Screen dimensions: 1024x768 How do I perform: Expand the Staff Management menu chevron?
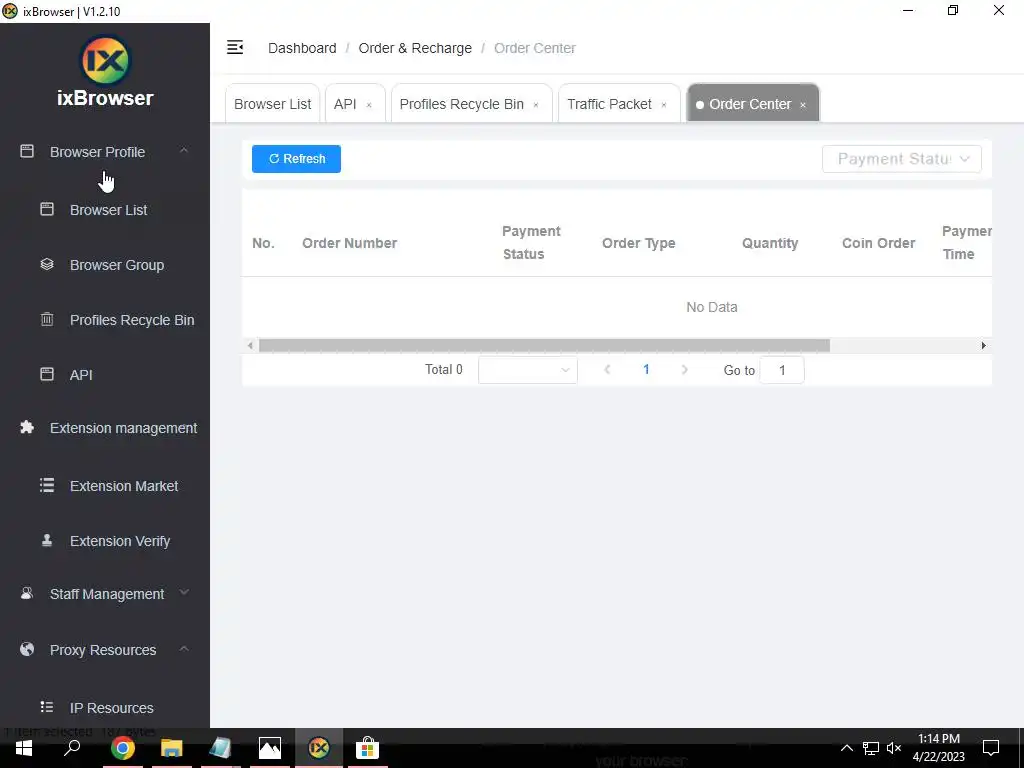(x=184, y=592)
